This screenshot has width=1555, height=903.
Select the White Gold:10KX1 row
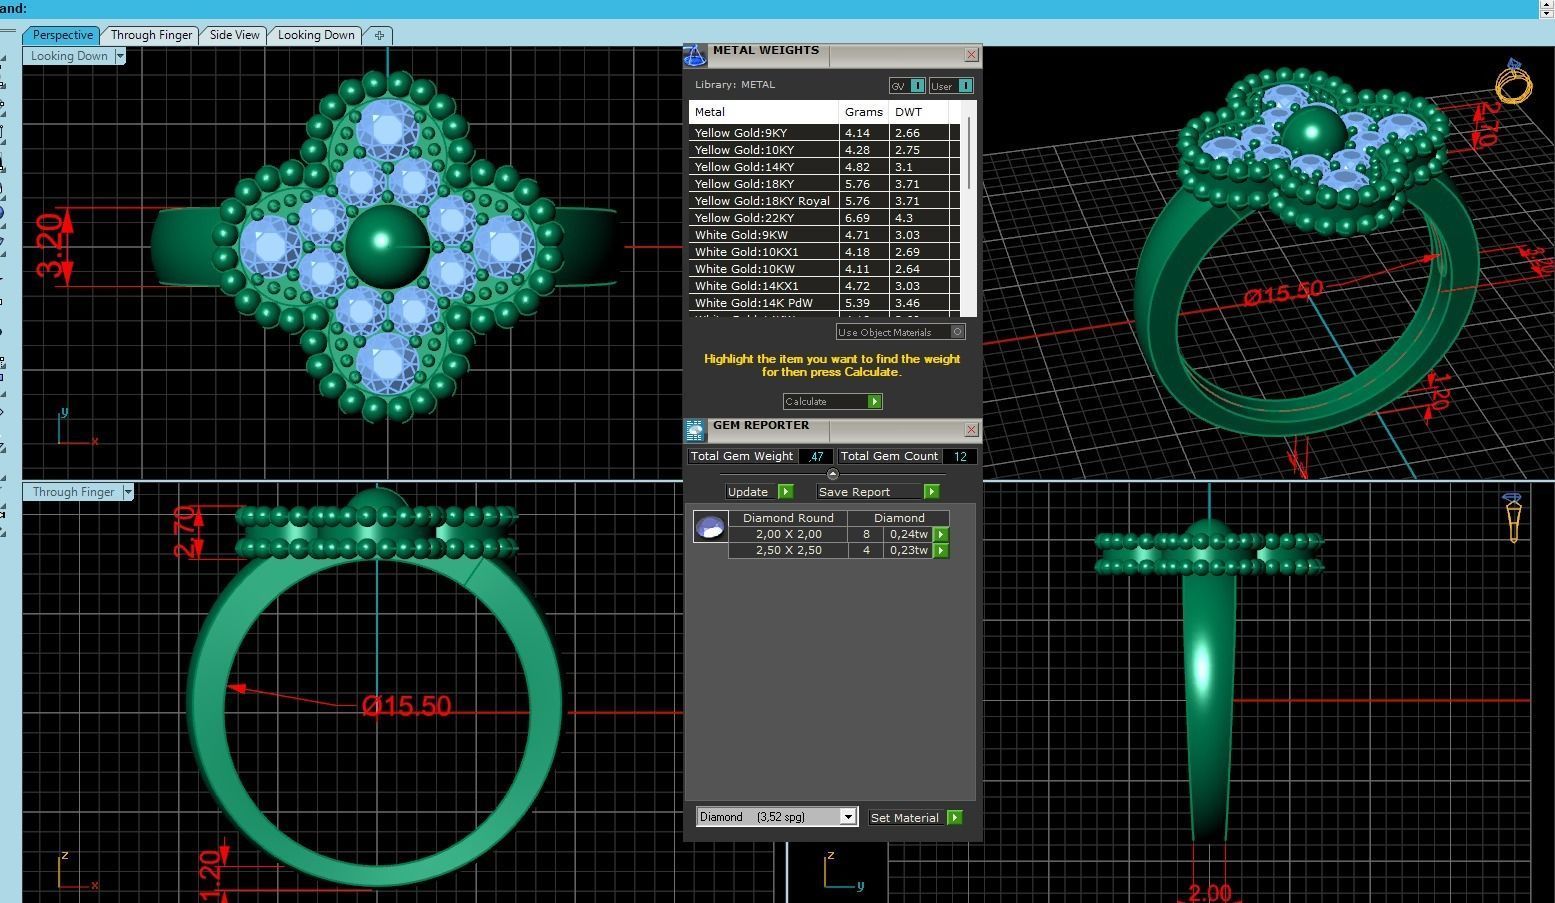[x=824, y=252]
